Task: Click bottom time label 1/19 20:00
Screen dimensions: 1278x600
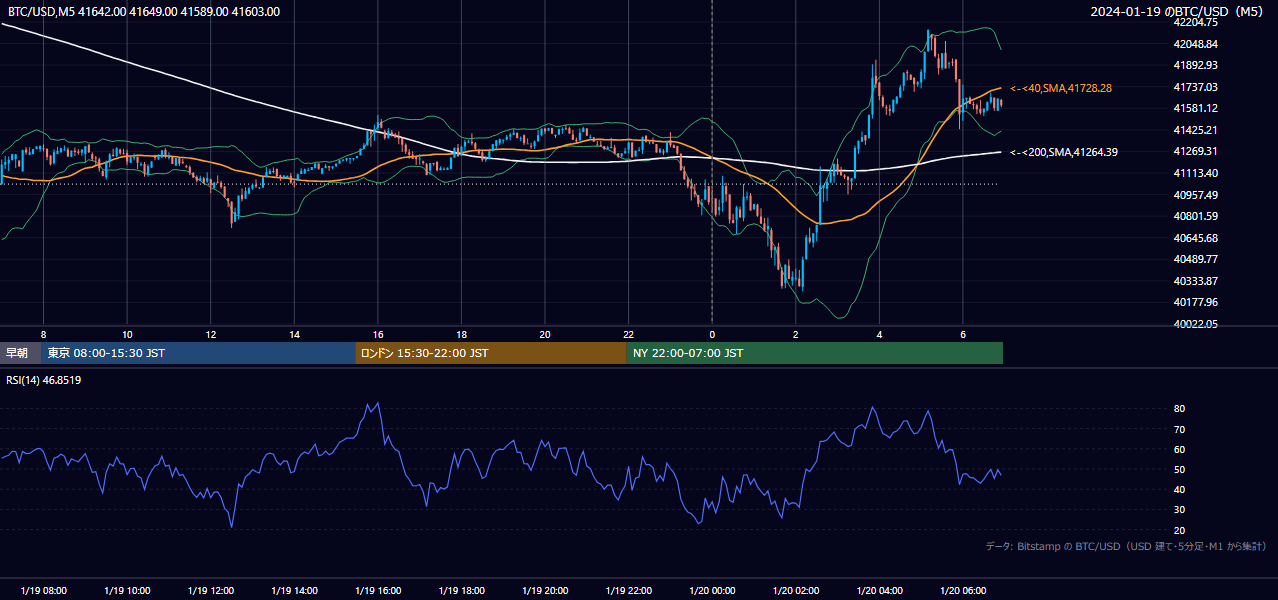Action: [x=545, y=591]
